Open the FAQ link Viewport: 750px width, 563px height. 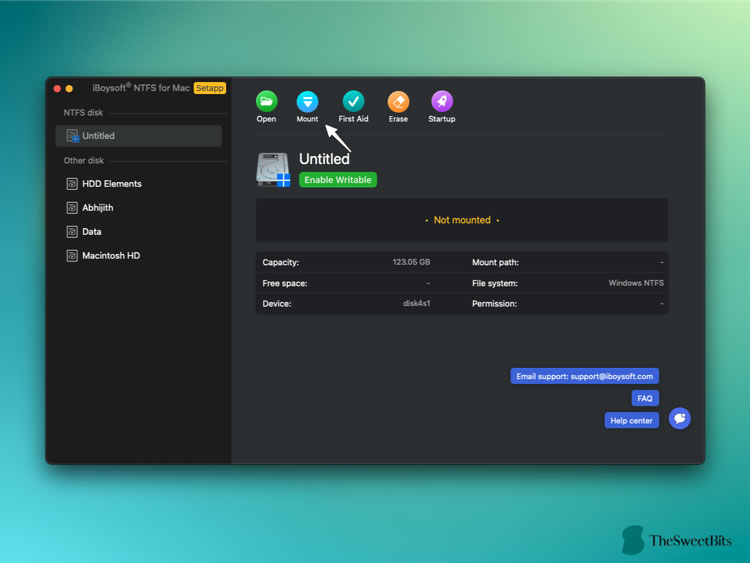[x=645, y=398]
